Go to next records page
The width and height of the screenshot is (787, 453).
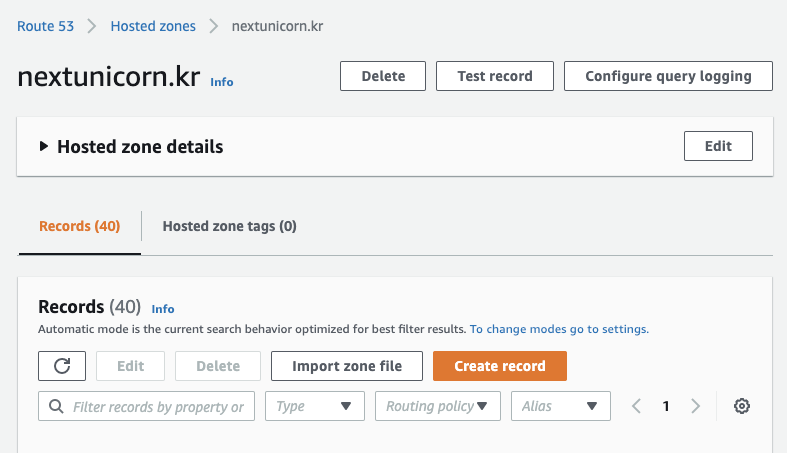coord(695,406)
